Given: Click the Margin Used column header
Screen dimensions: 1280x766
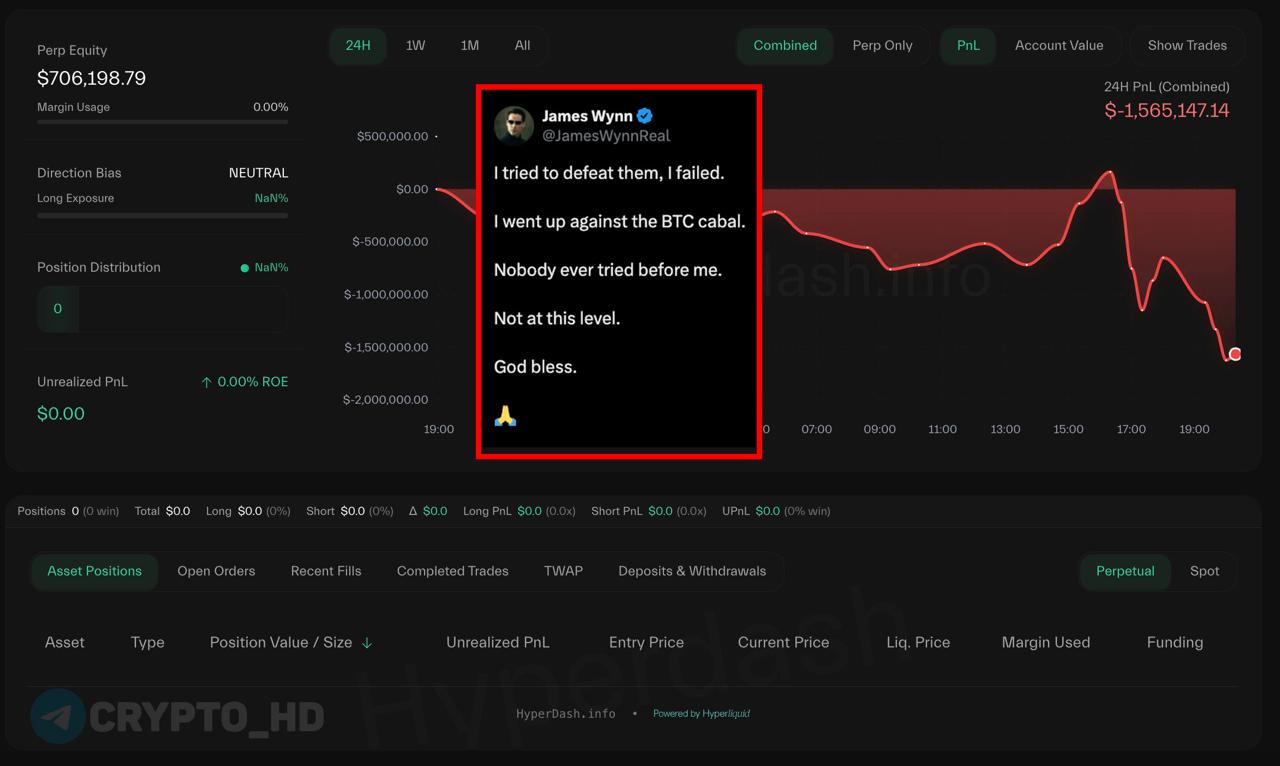Looking at the screenshot, I should point(1046,643).
